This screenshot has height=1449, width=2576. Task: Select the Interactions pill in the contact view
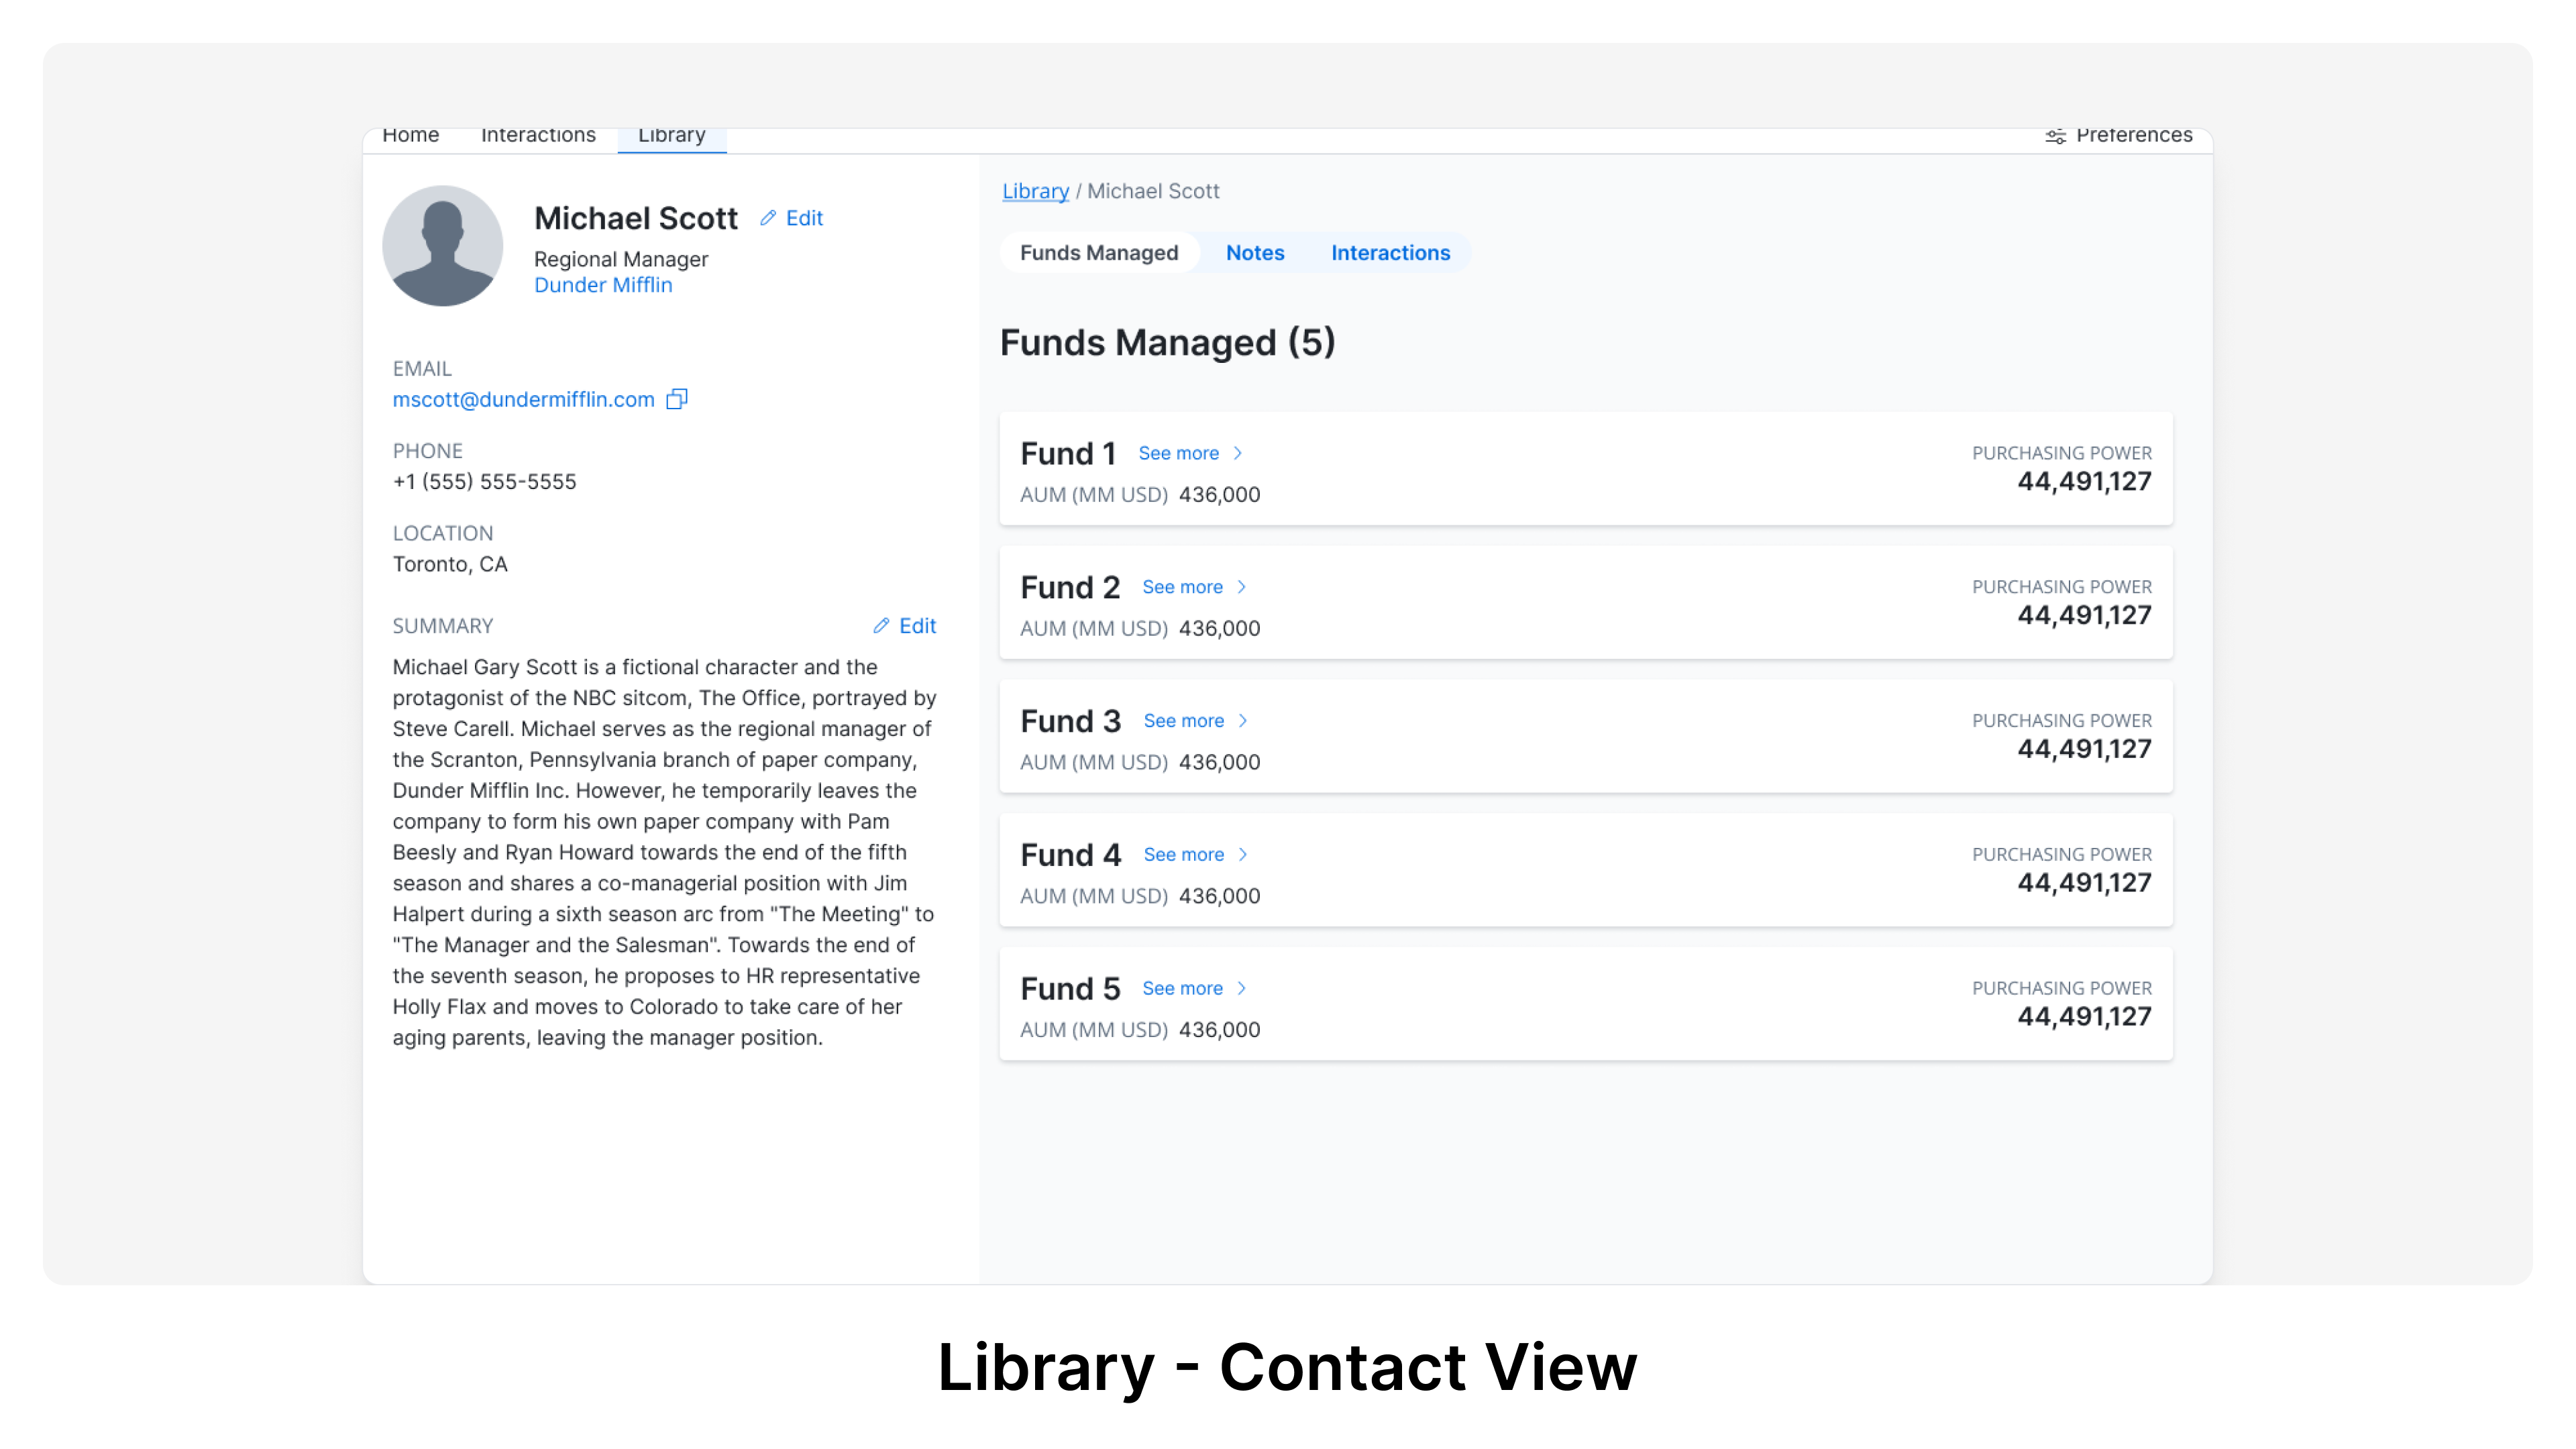click(1390, 253)
